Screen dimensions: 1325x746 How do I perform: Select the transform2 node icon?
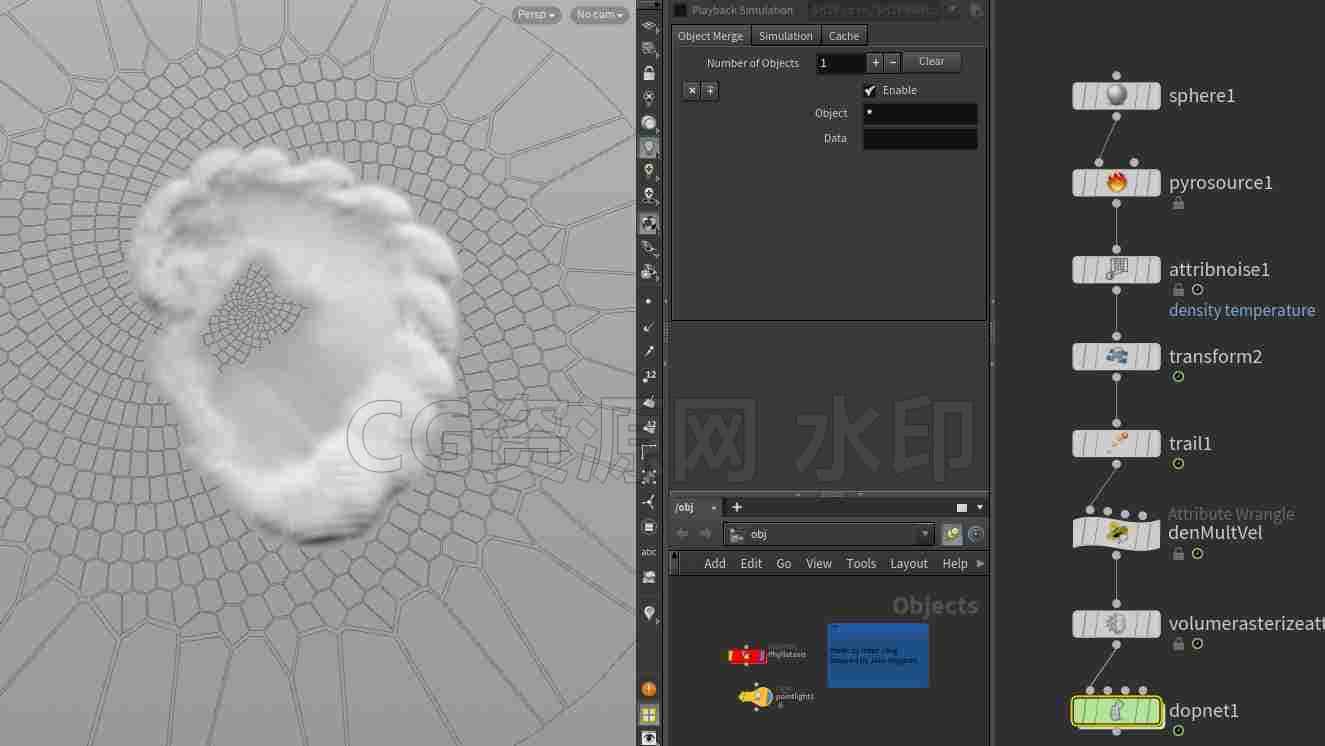[1116, 357]
